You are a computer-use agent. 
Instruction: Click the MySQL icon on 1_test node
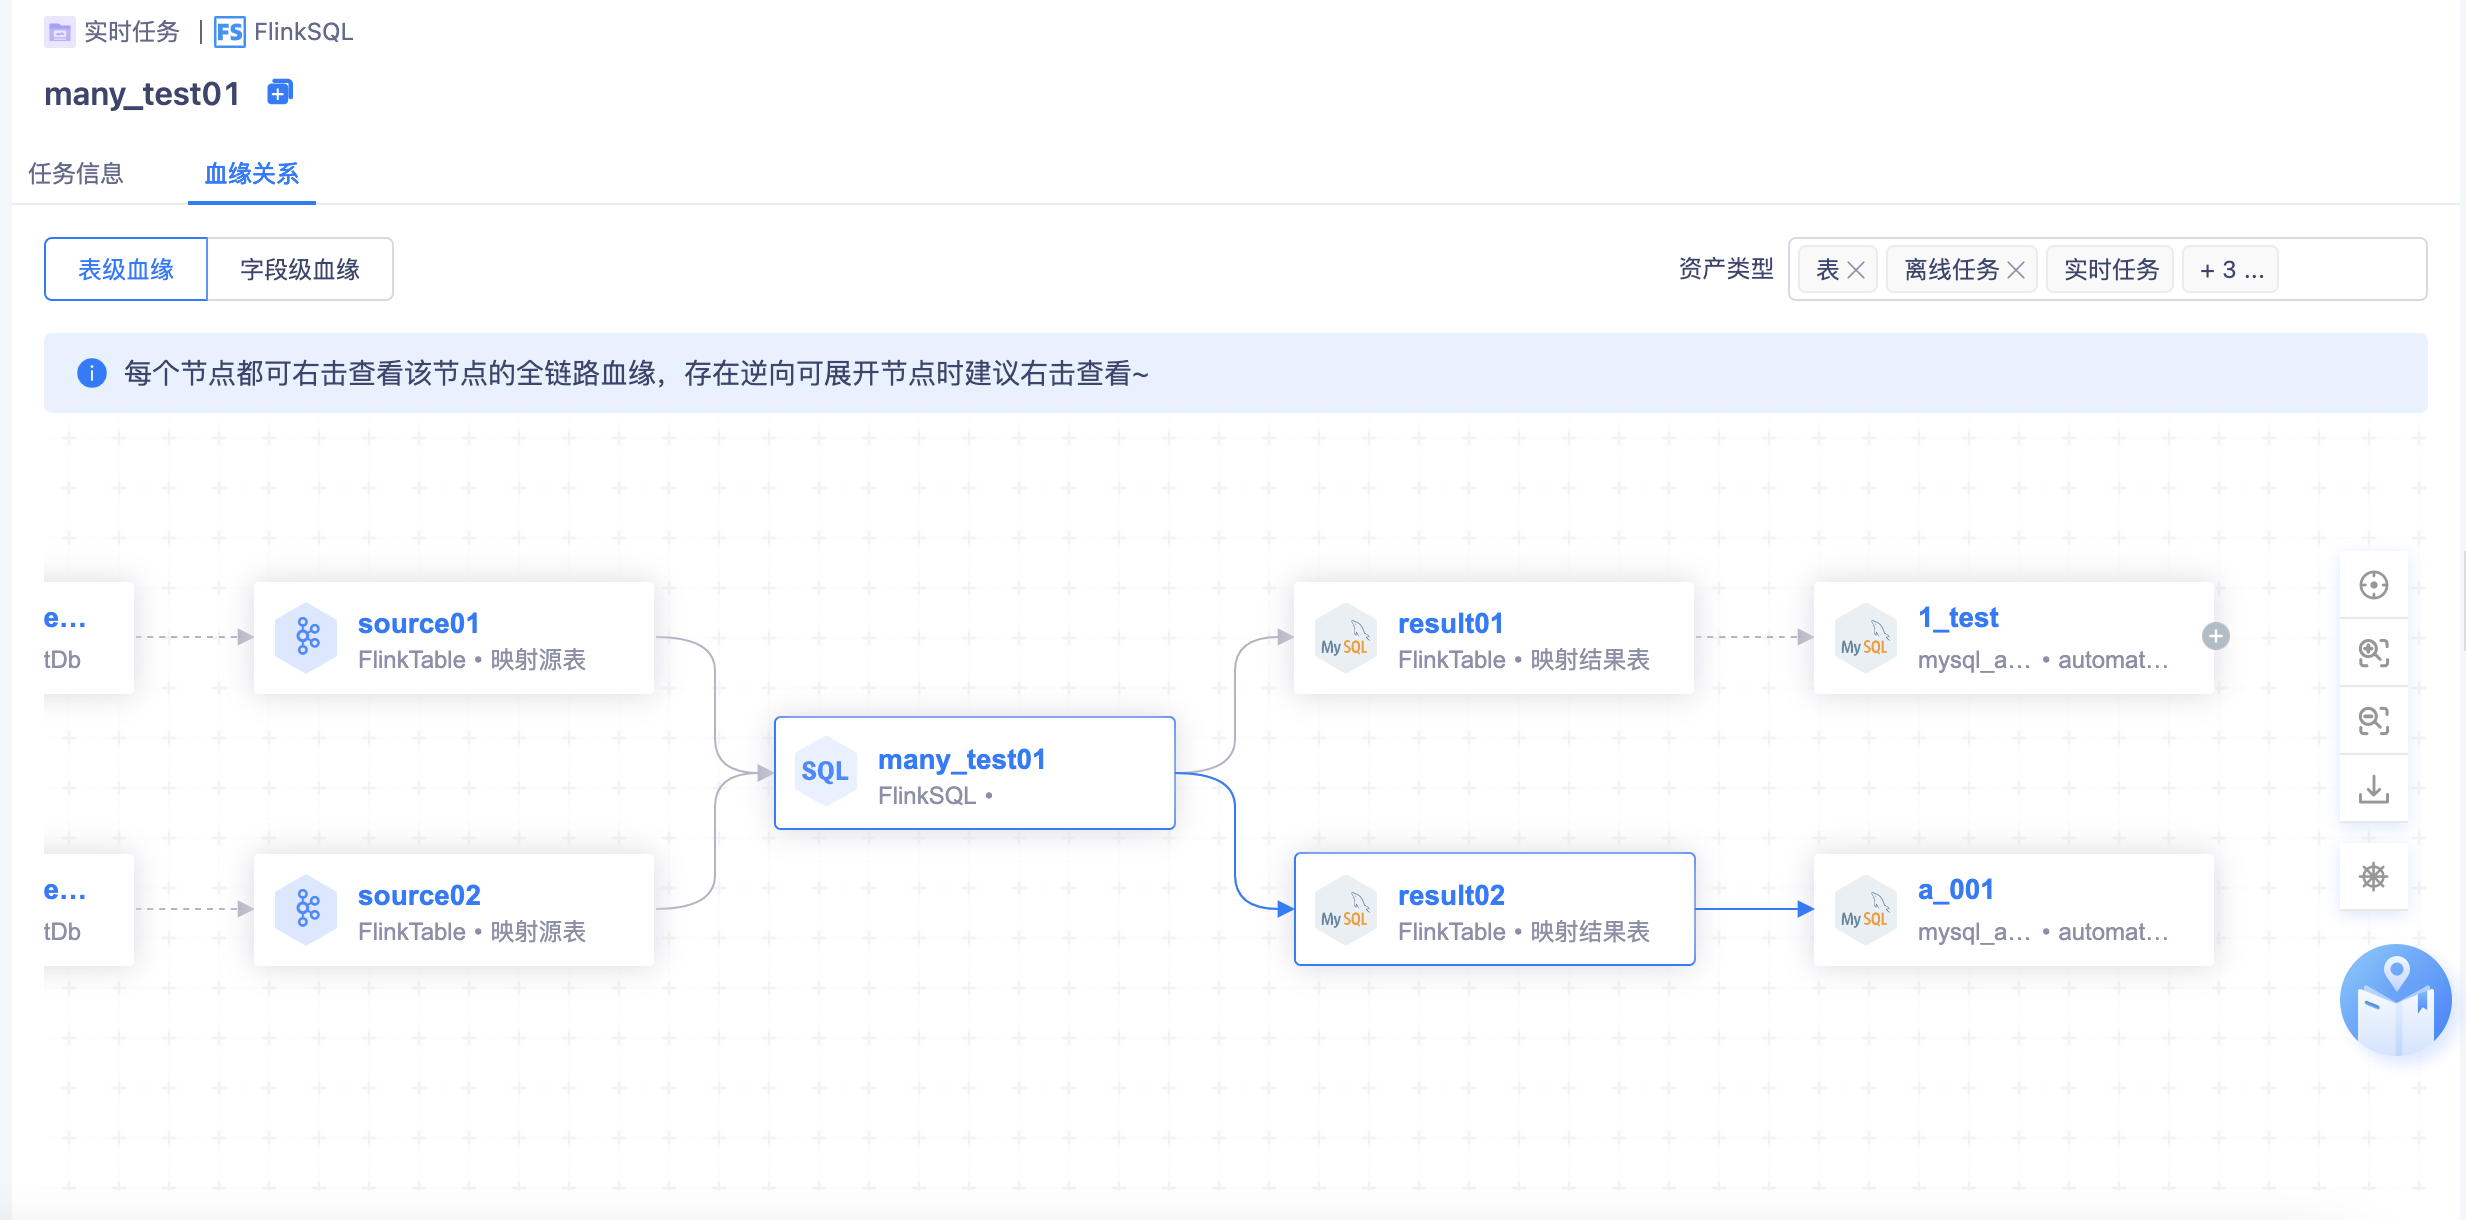pos(1865,637)
